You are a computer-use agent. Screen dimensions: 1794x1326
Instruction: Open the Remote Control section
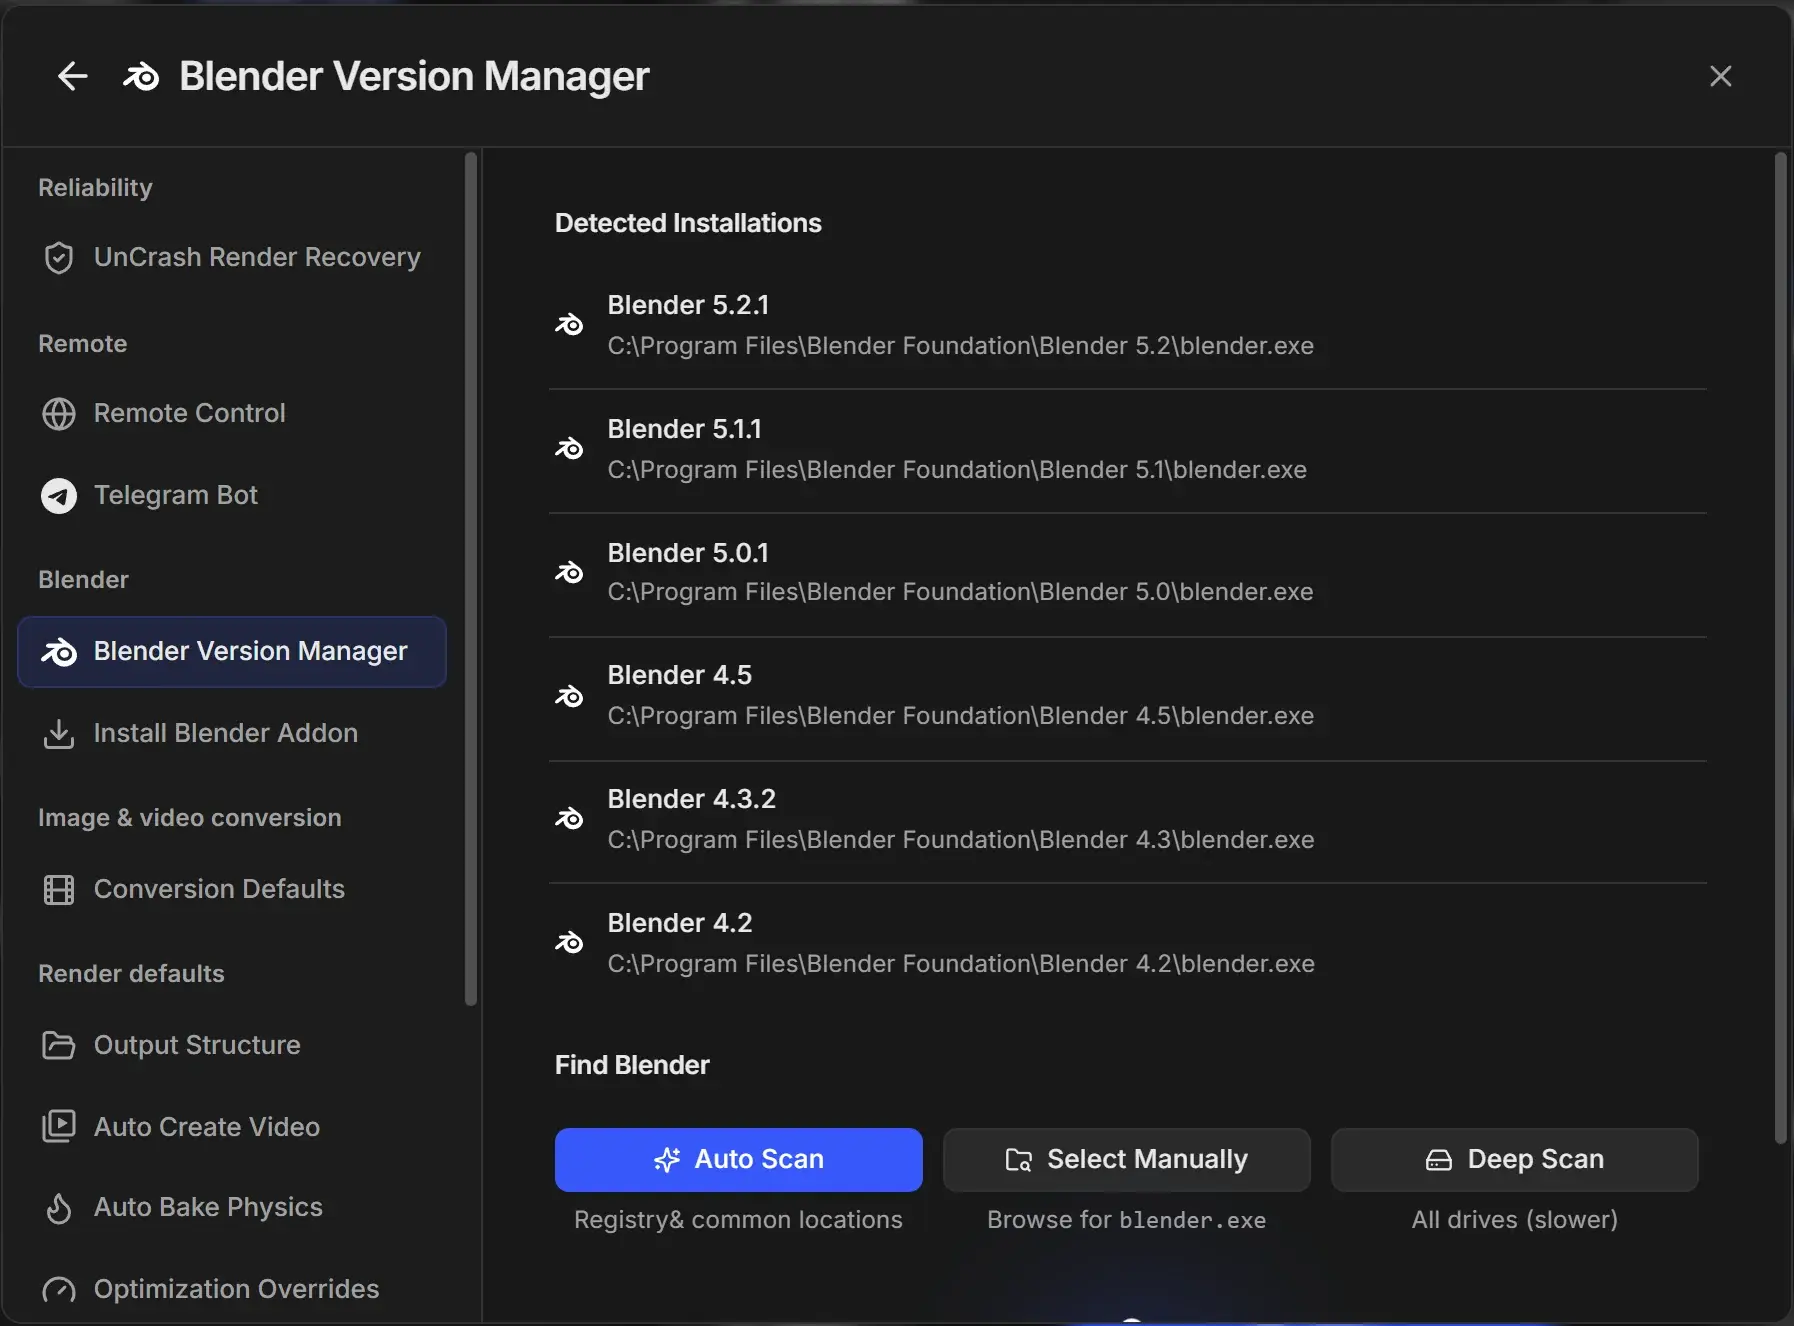(232, 413)
